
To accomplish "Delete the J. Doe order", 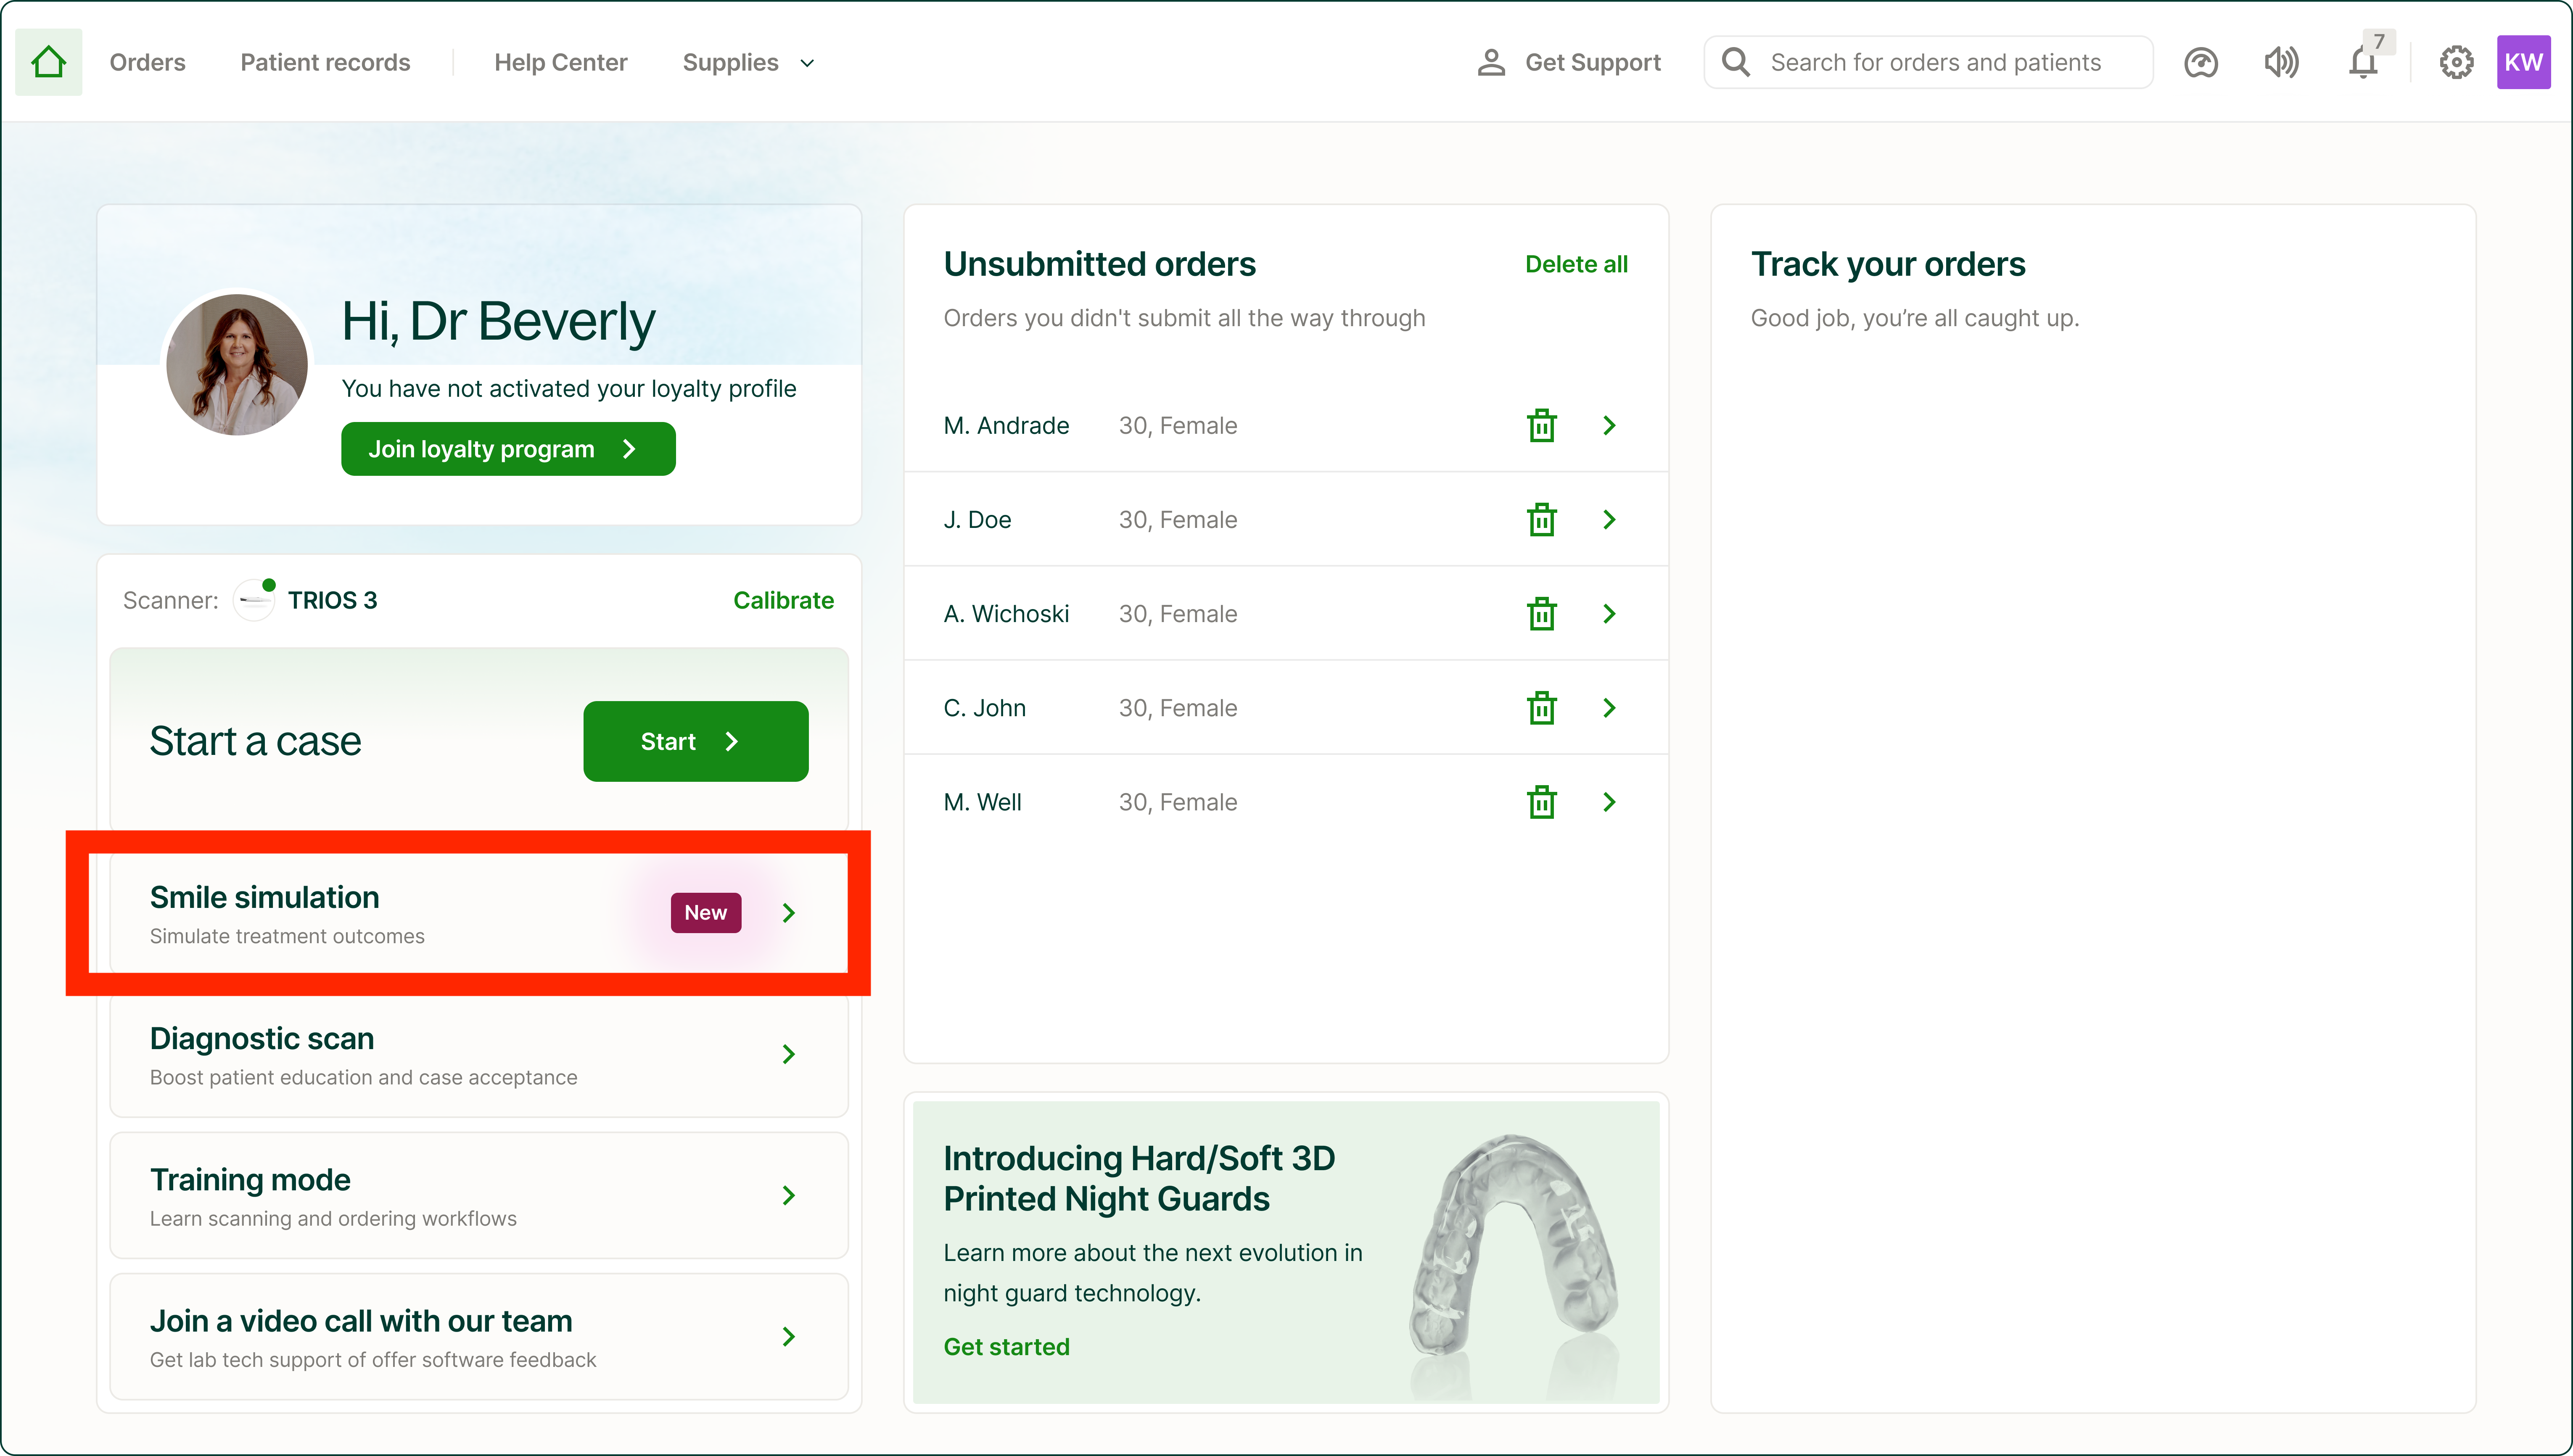I will [x=1541, y=519].
